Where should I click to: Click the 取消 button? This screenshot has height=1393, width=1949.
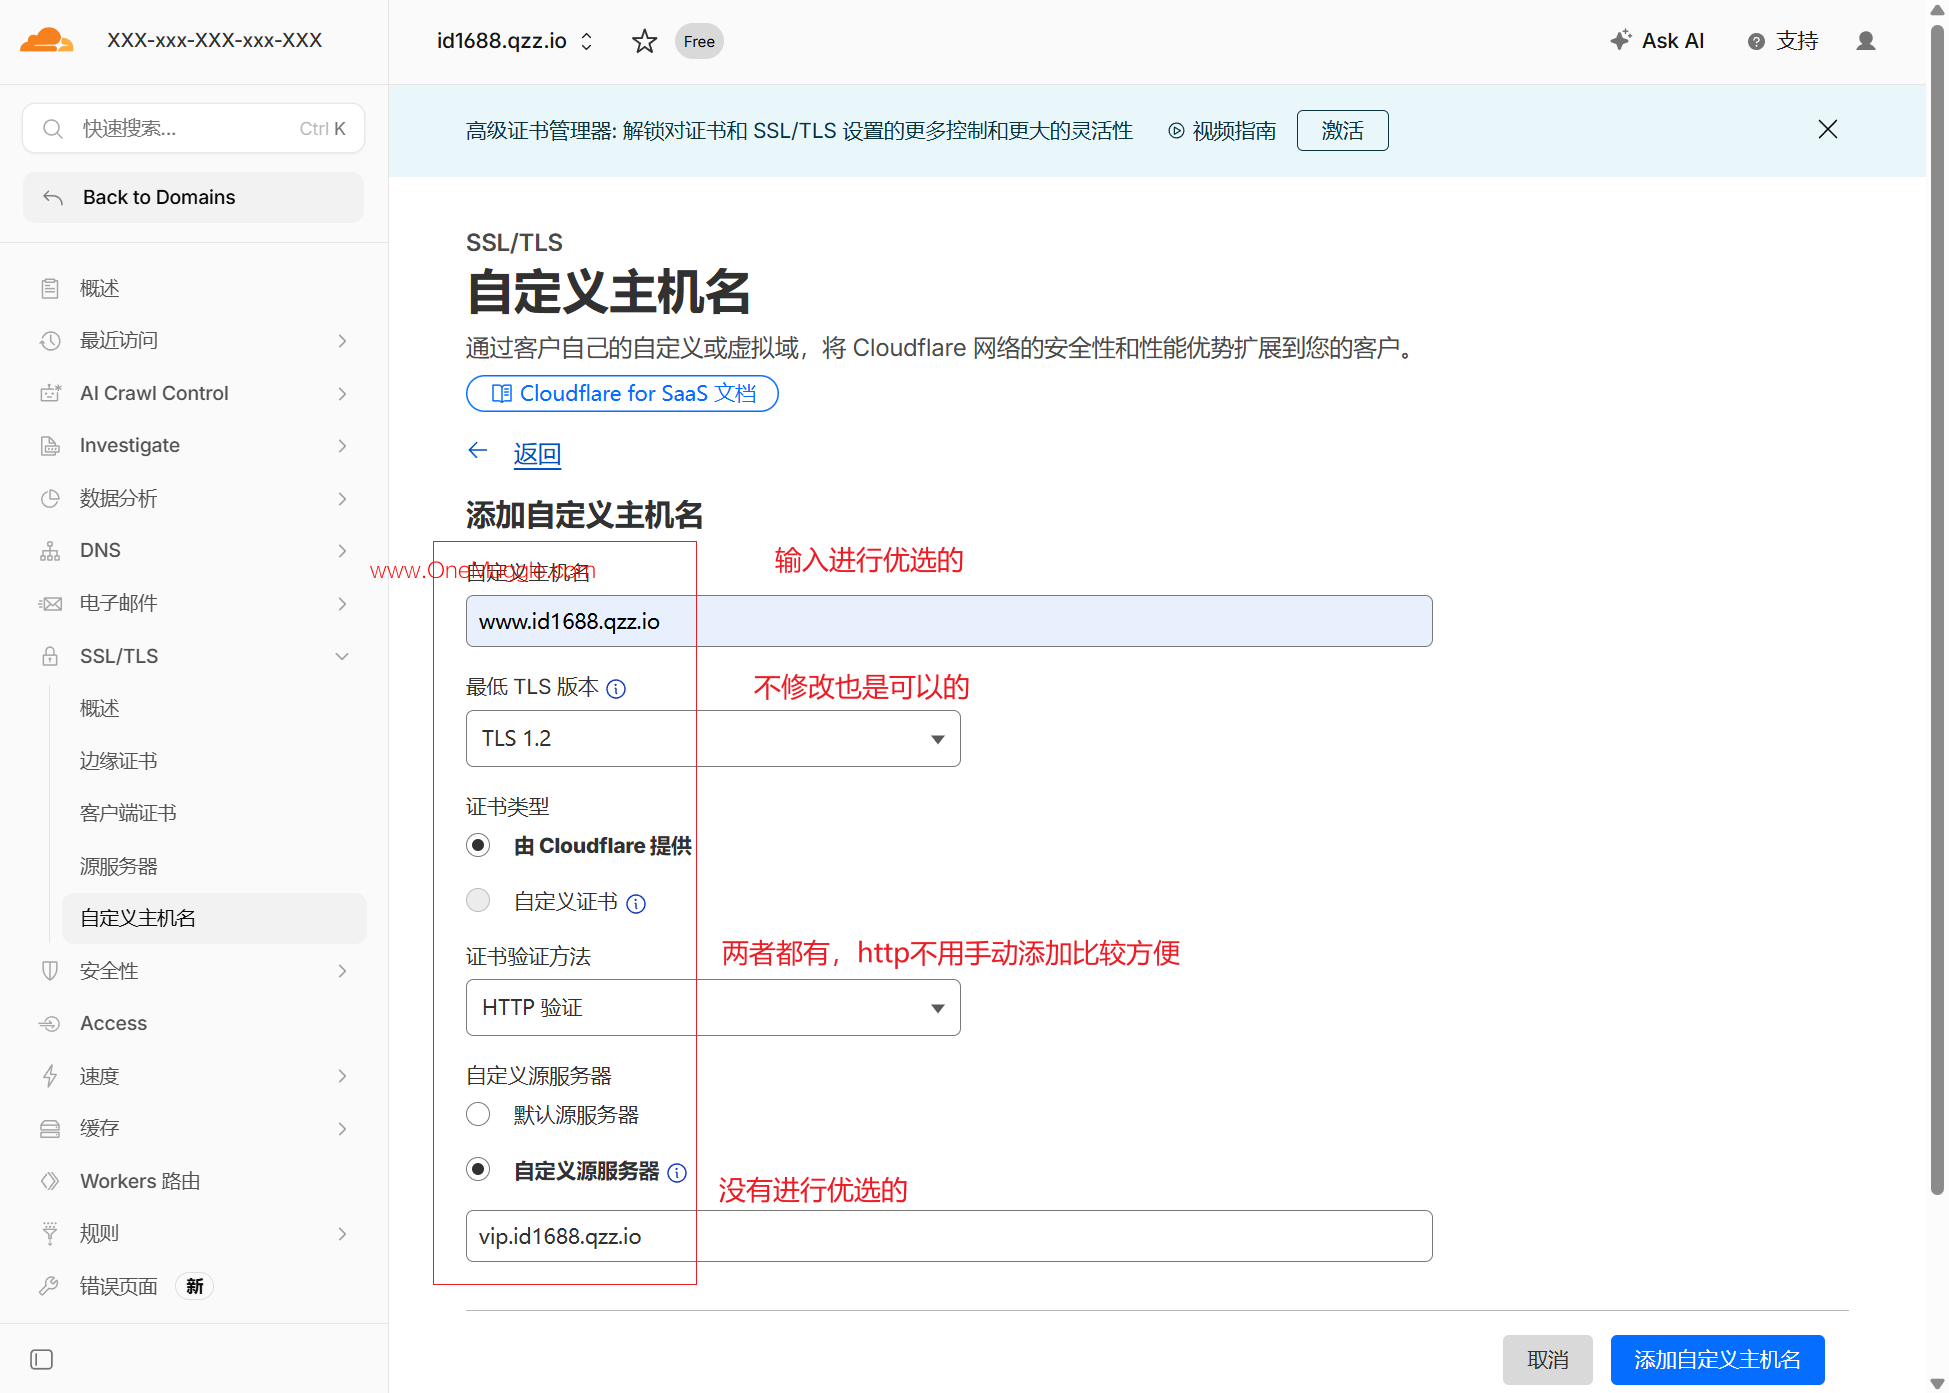coord(1547,1360)
